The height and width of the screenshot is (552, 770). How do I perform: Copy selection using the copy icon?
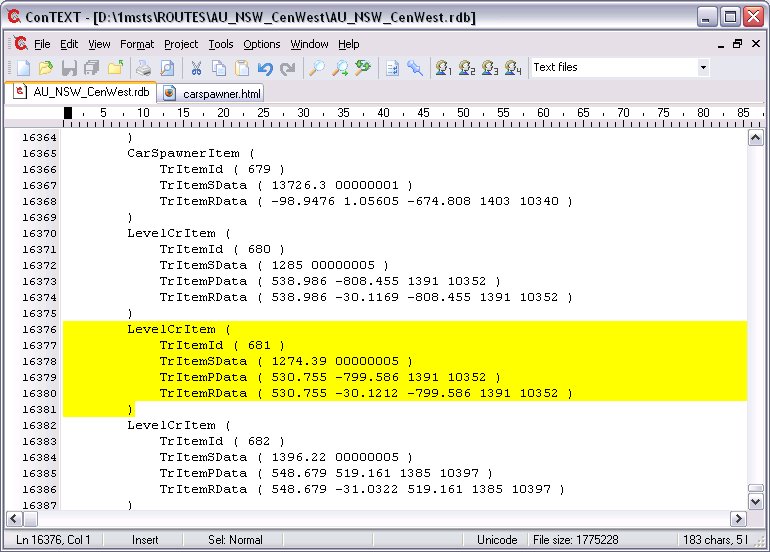coord(219,68)
